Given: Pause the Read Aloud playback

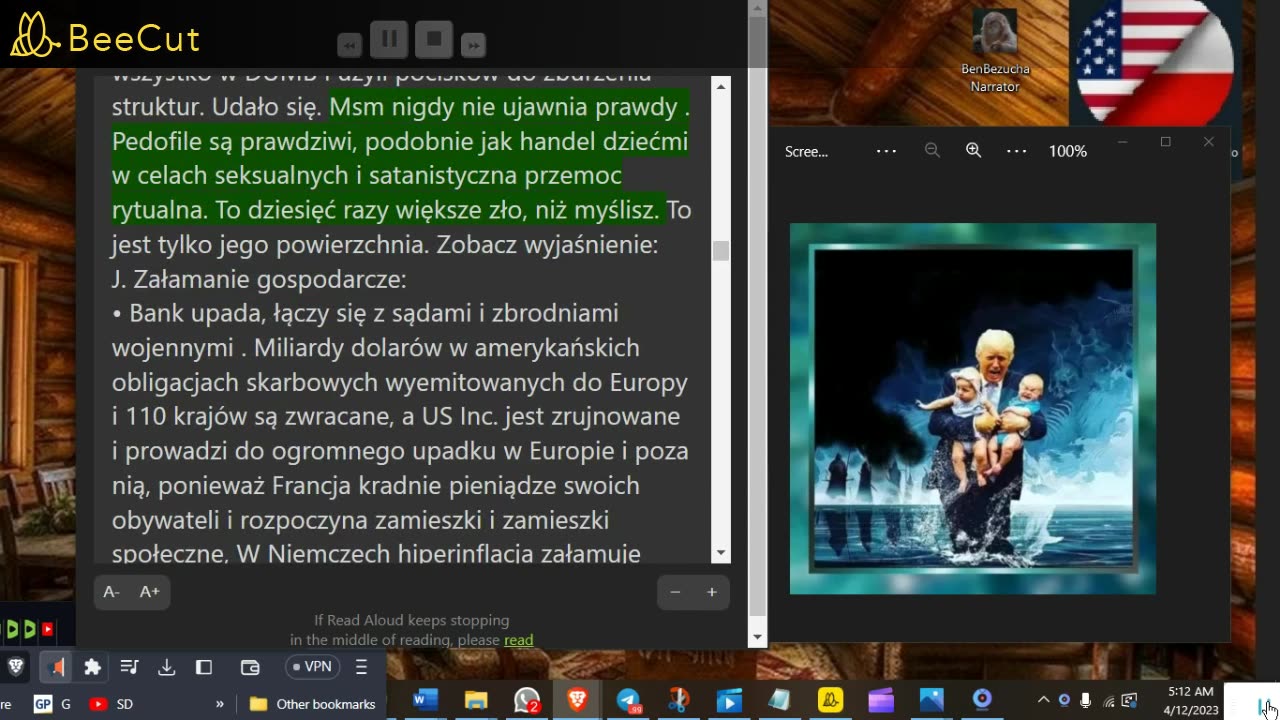Looking at the screenshot, I should pos(389,40).
